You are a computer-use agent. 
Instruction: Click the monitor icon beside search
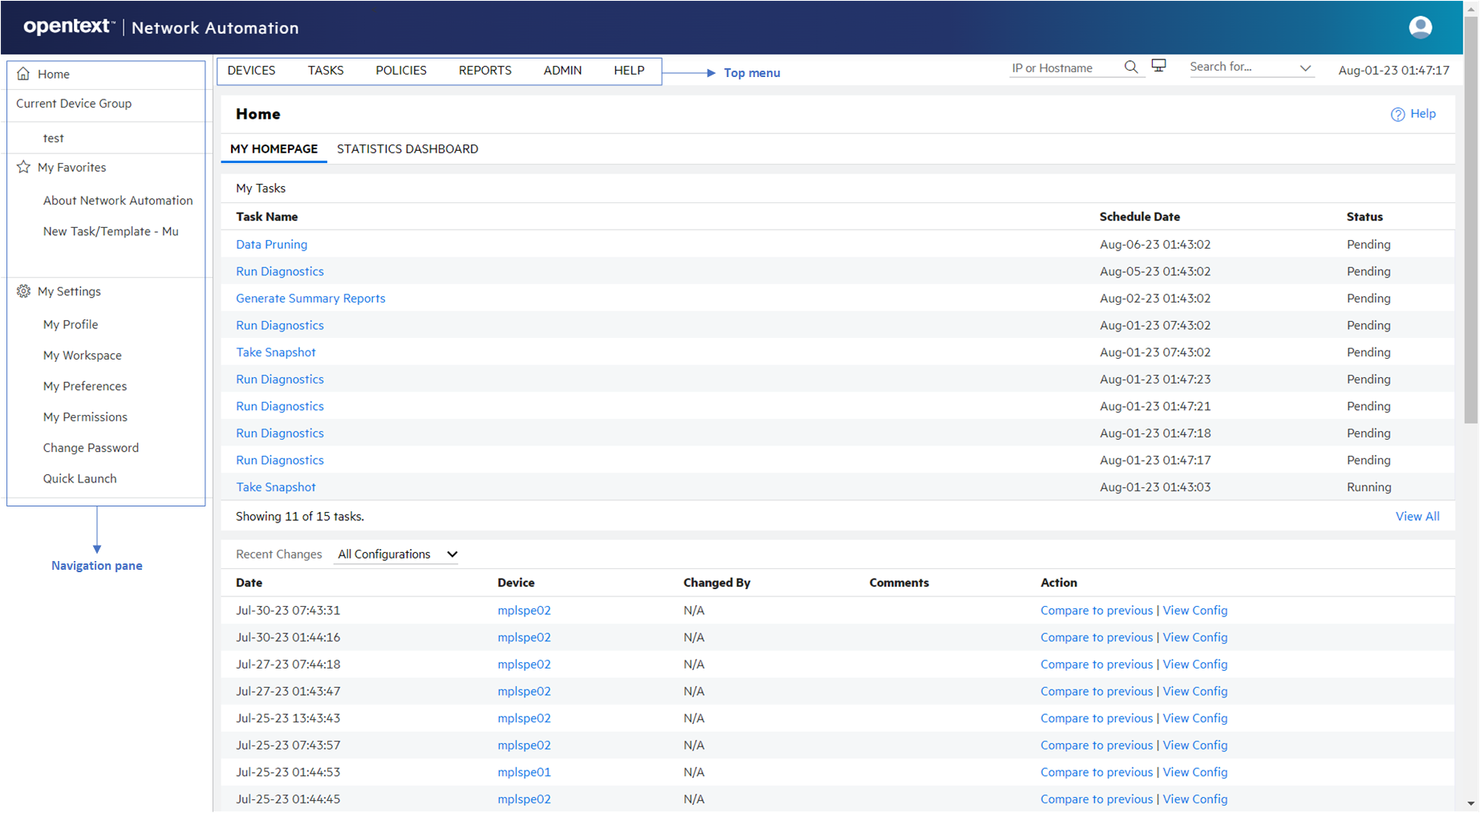(x=1159, y=66)
